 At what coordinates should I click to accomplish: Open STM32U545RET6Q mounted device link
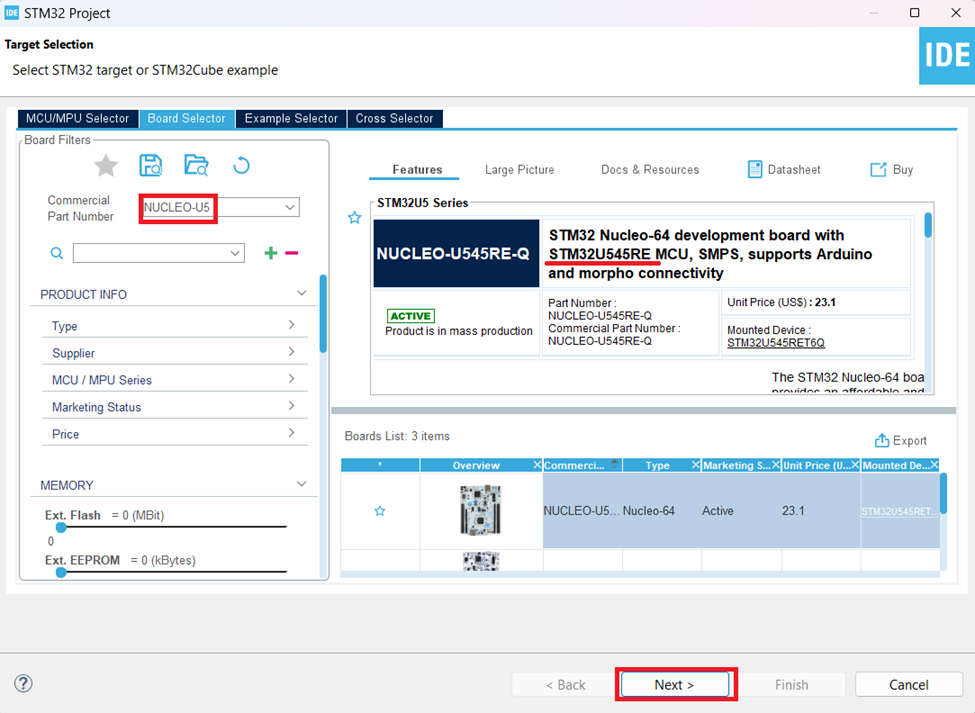tap(775, 343)
